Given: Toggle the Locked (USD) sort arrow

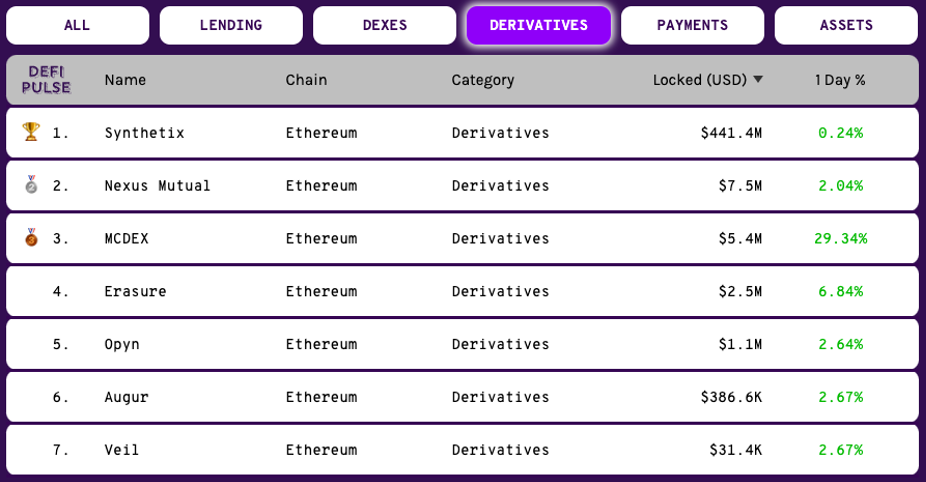Looking at the screenshot, I should pyautogui.click(x=758, y=80).
